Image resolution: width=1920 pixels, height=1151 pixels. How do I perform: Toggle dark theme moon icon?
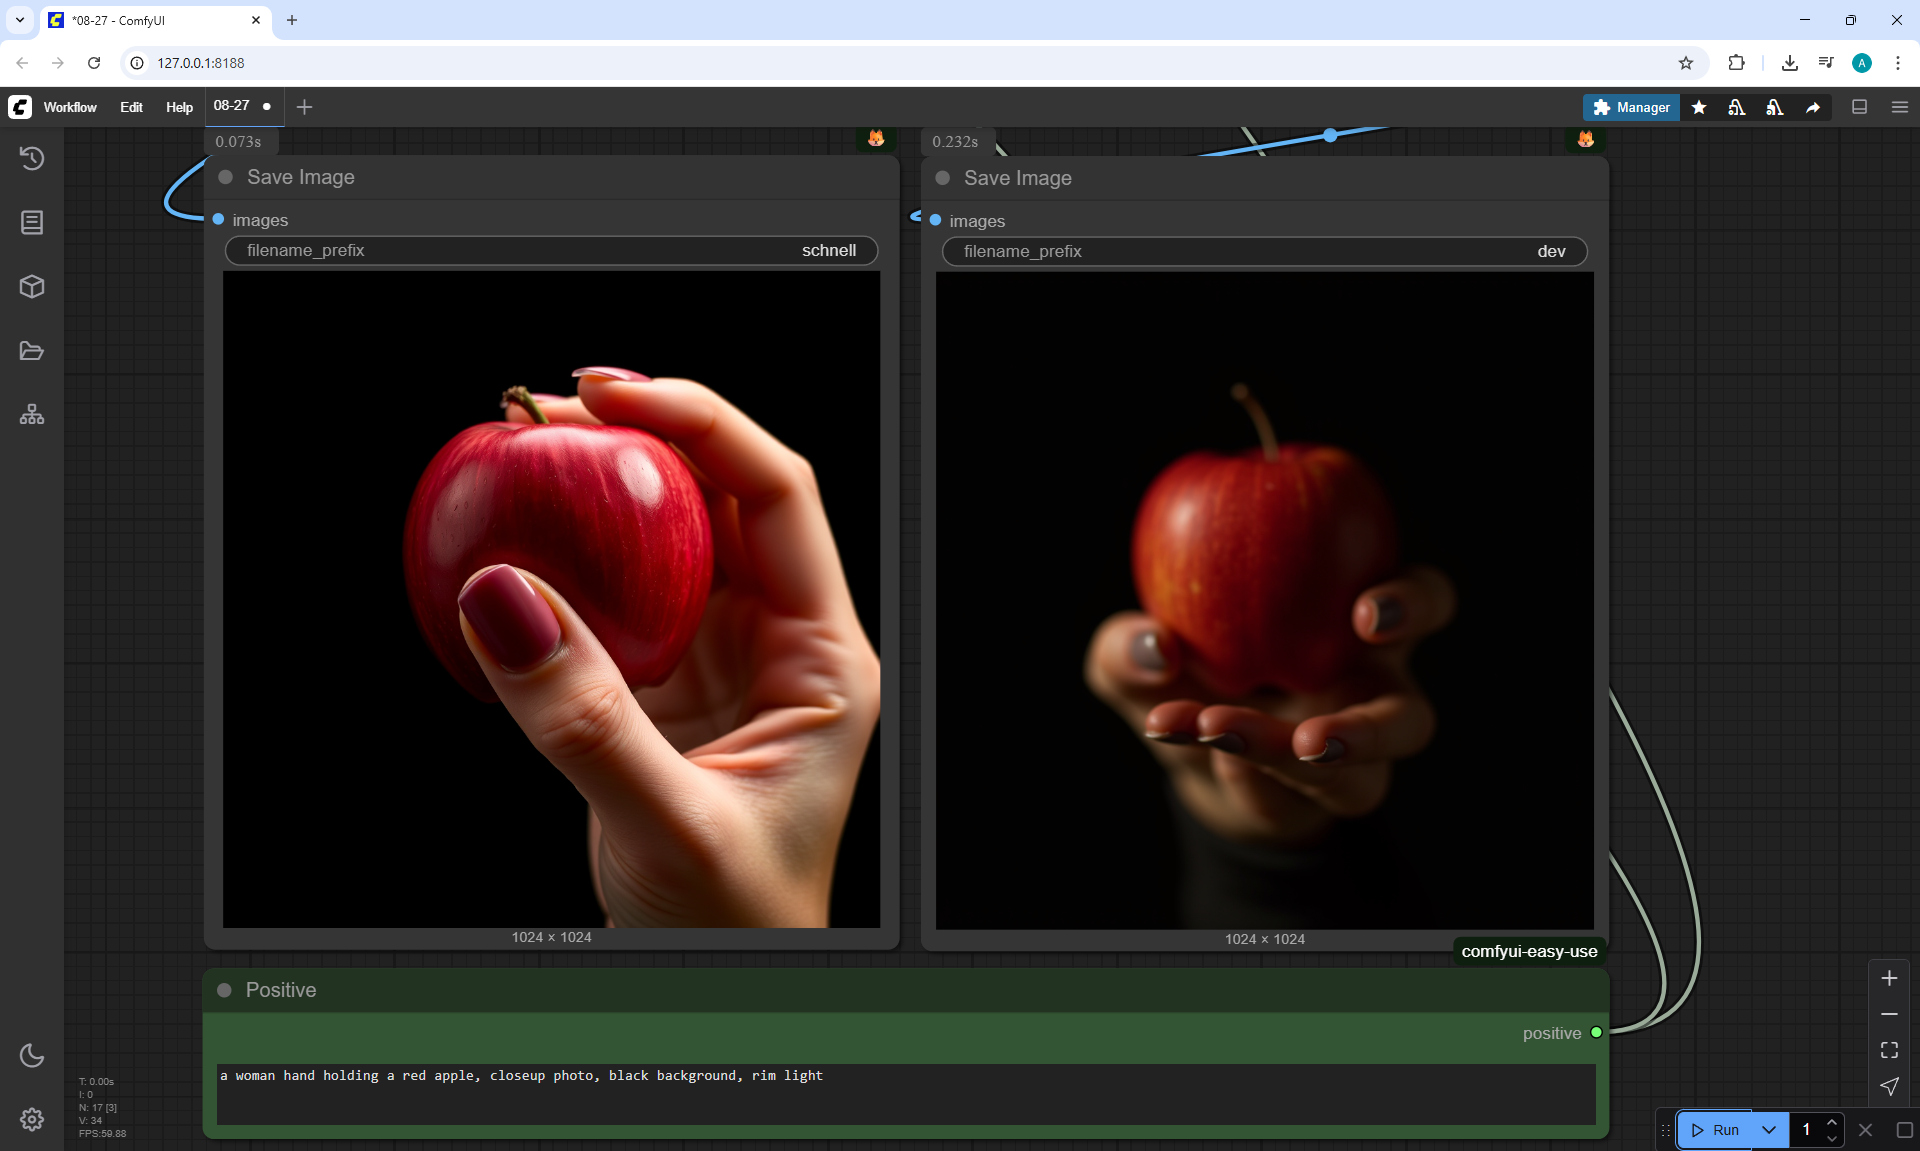(x=32, y=1055)
